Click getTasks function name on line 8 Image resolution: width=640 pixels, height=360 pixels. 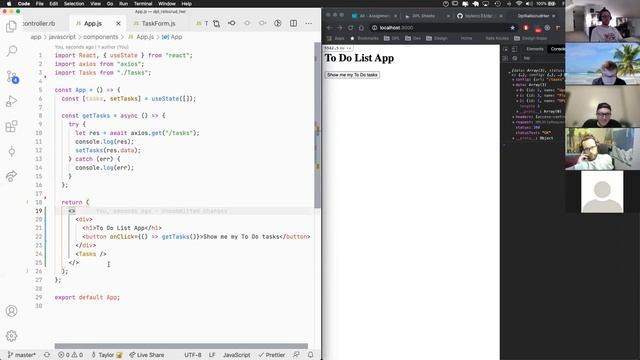point(96,116)
